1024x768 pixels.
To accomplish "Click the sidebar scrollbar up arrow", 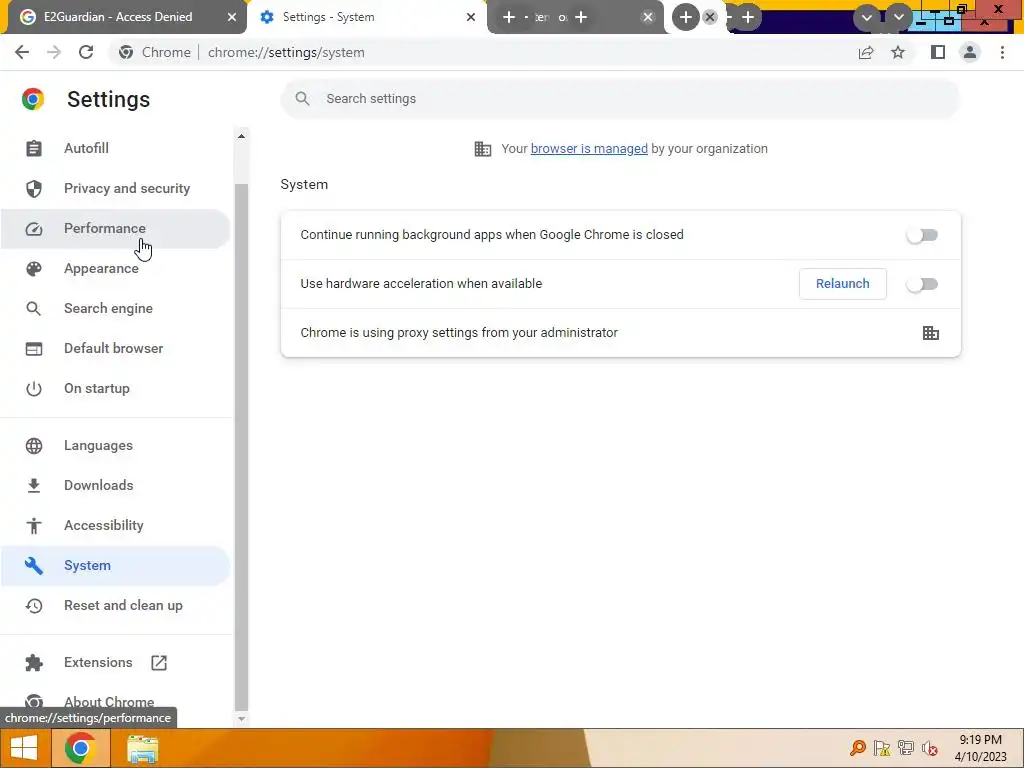I will 241,136.
